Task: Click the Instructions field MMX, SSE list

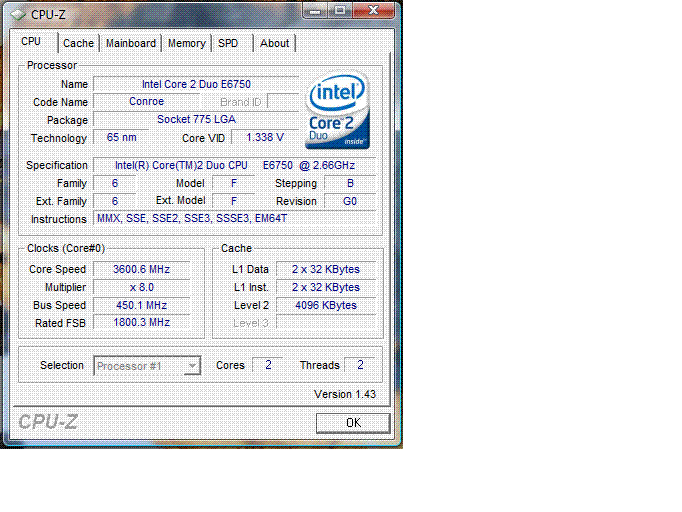Action: (234, 218)
